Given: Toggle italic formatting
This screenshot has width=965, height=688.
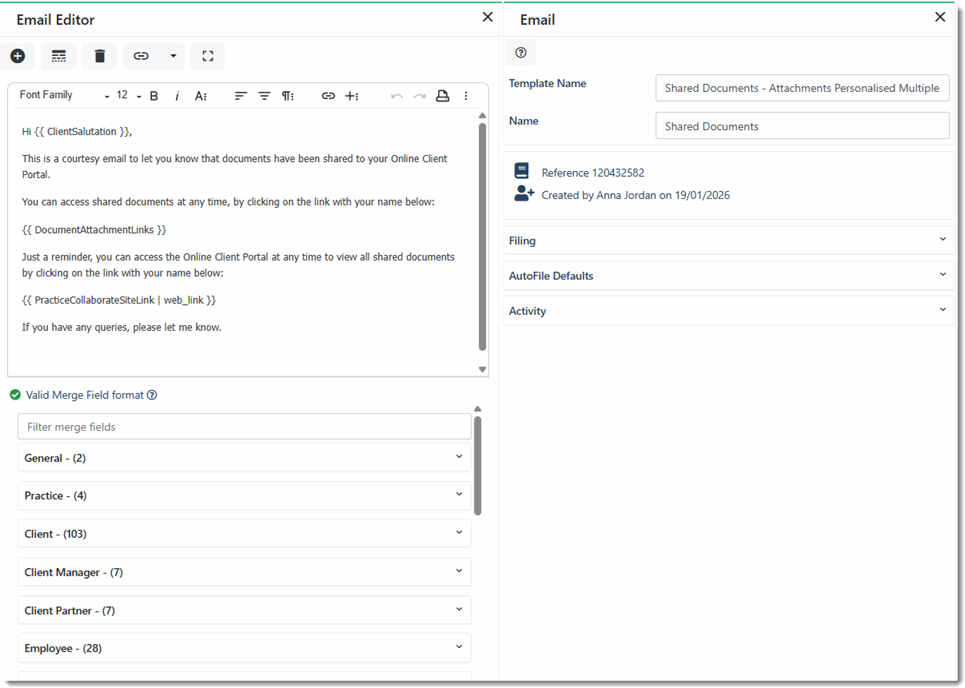Looking at the screenshot, I should tap(177, 96).
